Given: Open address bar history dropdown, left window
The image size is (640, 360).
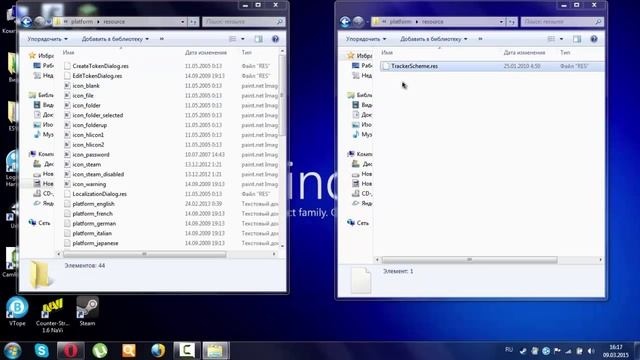Looking at the screenshot, I should [x=182, y=22].
